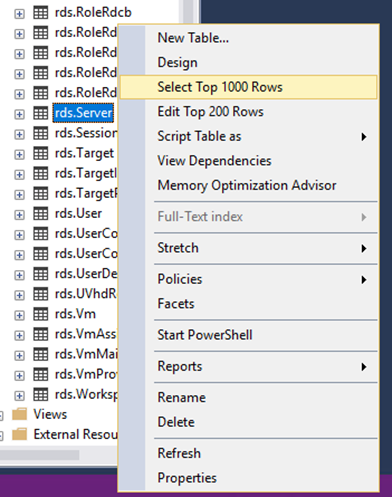Click the table icon next to rds.Vm
The image size is (392, 497).
41,314
